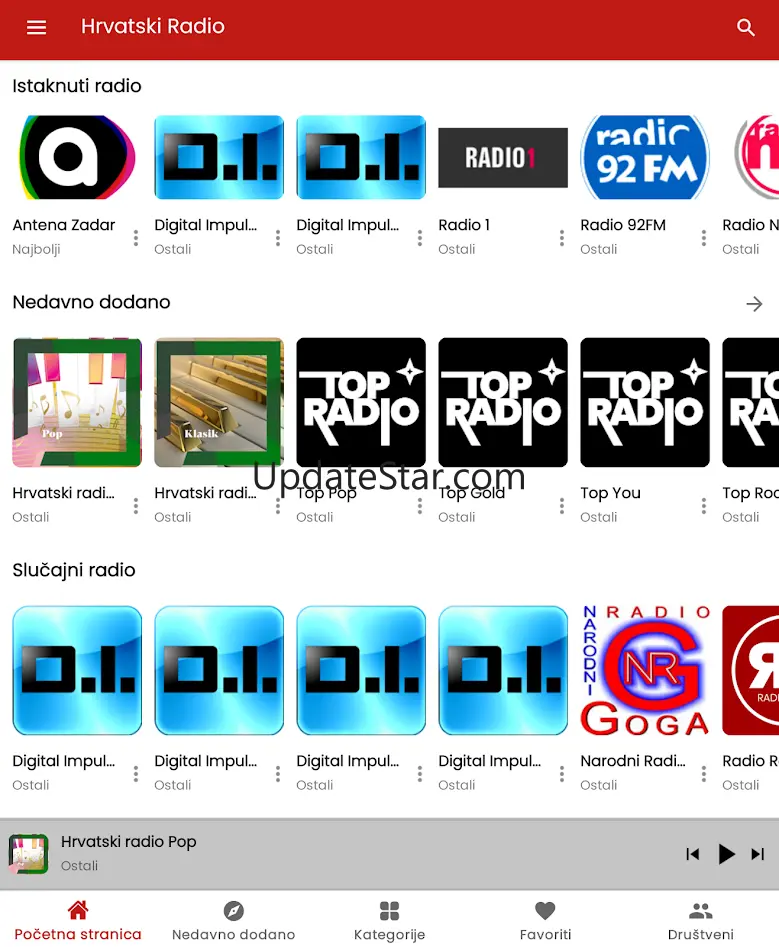Open options for Hrvatski radio Klasik
This screenshot has height=947, width=779.
[x=278, y=506]
